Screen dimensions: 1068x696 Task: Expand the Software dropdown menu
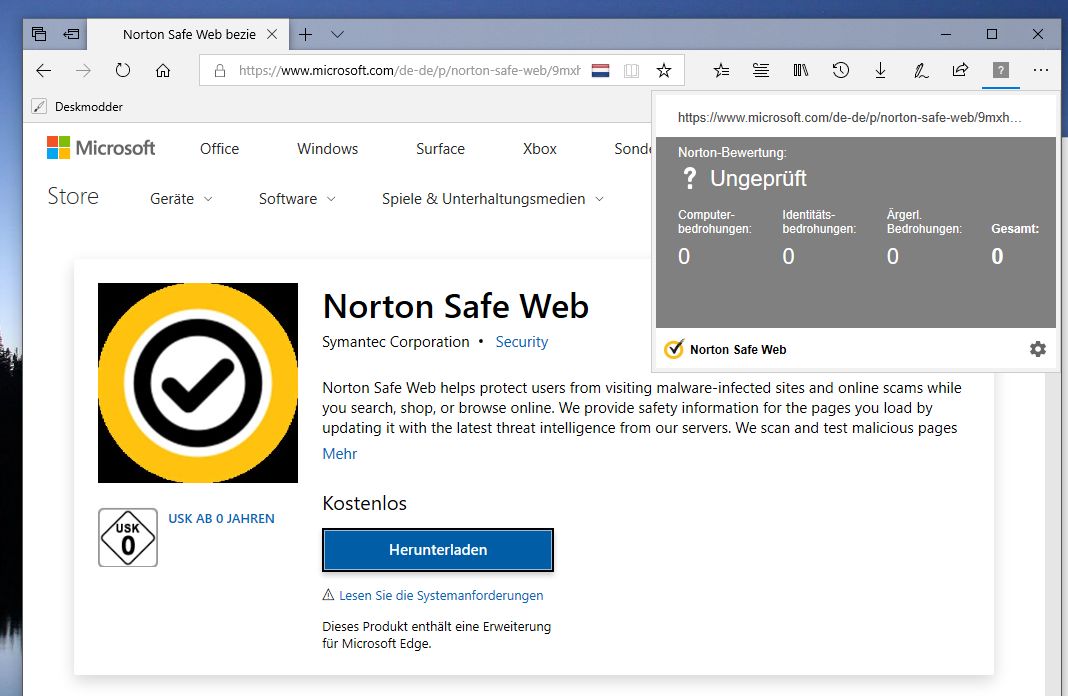point(297,199)
